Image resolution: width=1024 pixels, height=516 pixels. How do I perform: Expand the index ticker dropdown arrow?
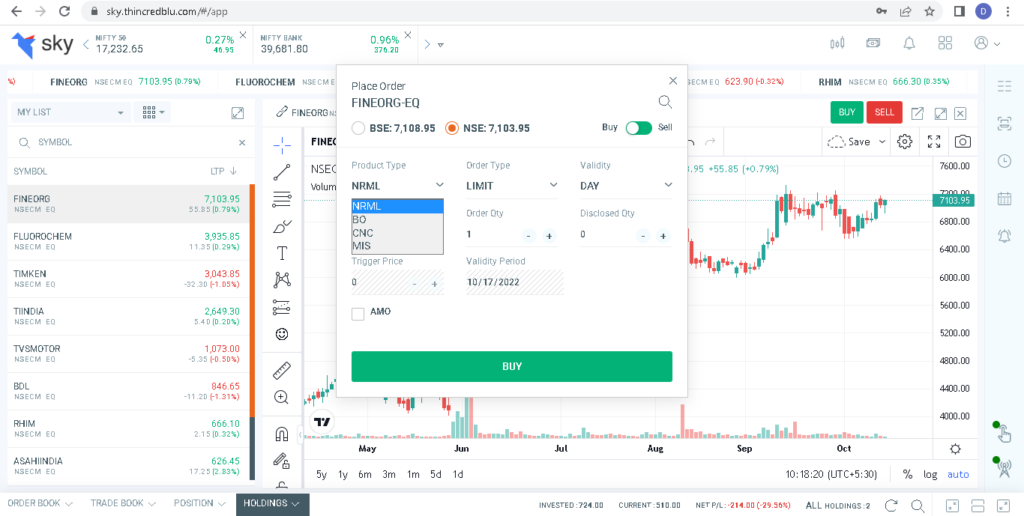tap(441, 45)
